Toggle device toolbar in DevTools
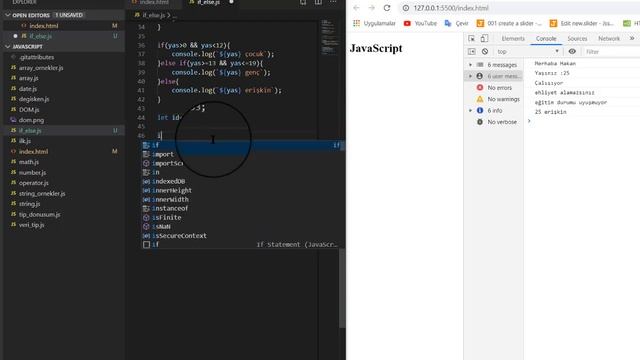The height and width of the screenshot is (360, 640). [484, 38]
